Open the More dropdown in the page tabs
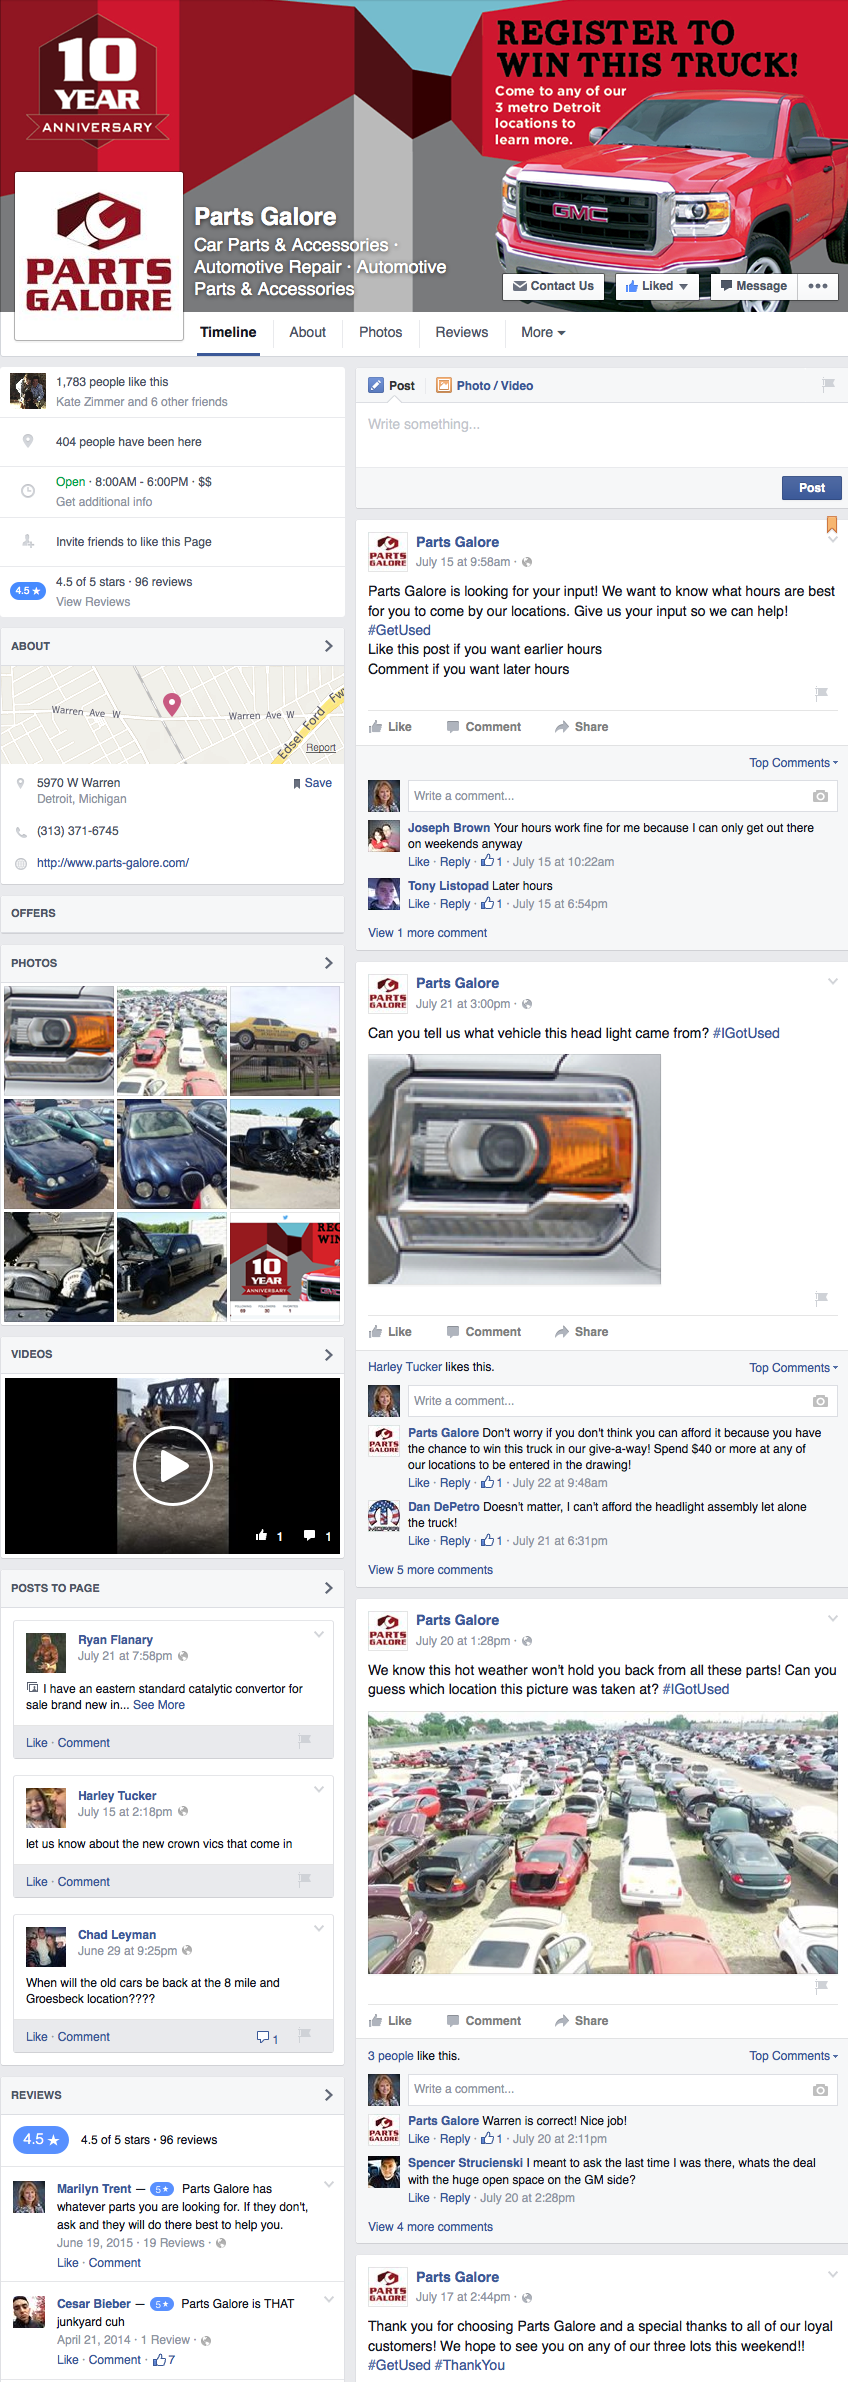Screen dimensions: 848x2382 [543, 332]
